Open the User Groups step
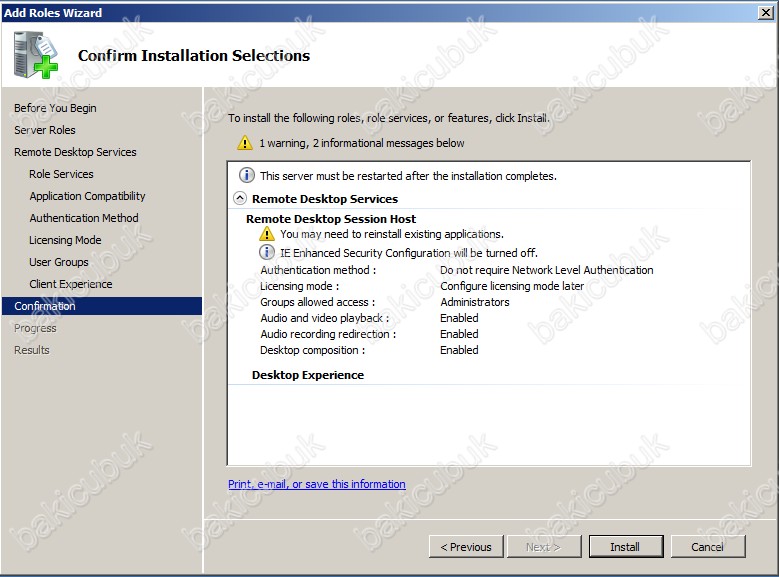The height and width of the screenshot is (577, 779). pyautogui.click(x=59, y=262)
